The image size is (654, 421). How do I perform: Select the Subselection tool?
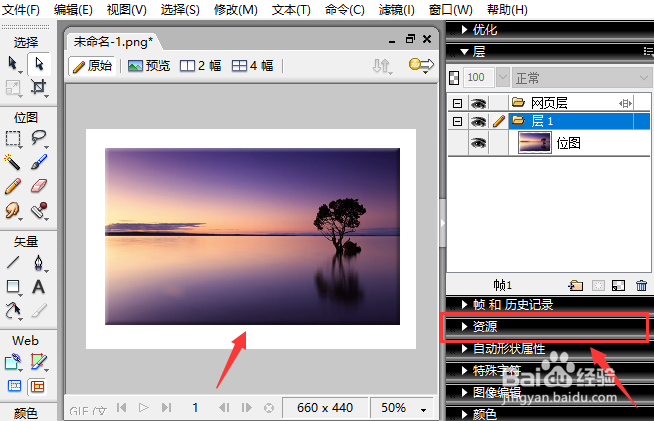click(39, 64)
